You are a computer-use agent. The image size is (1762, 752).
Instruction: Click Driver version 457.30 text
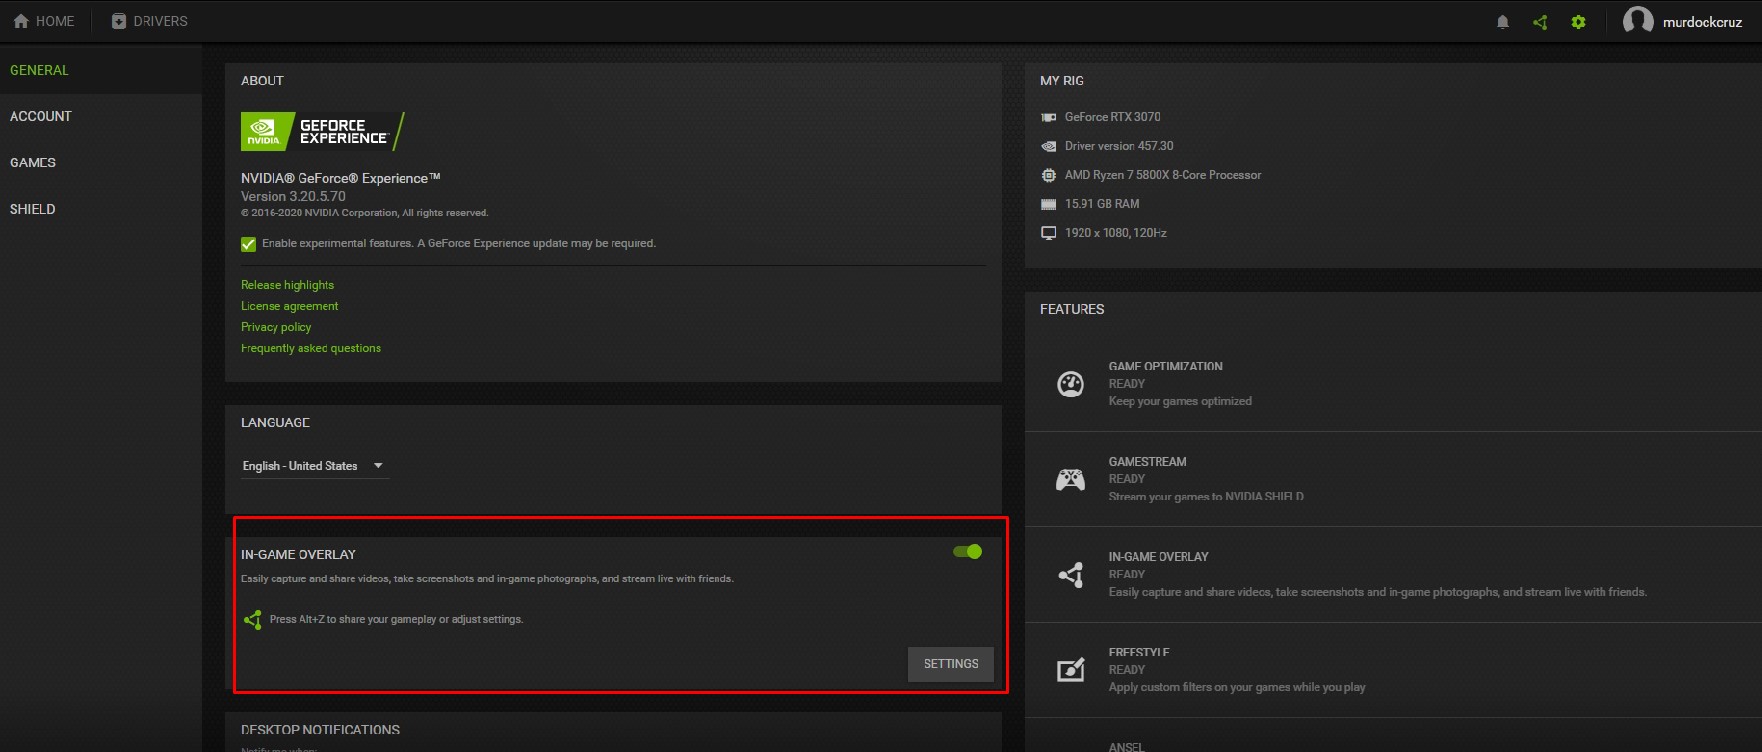[1119, 146]
